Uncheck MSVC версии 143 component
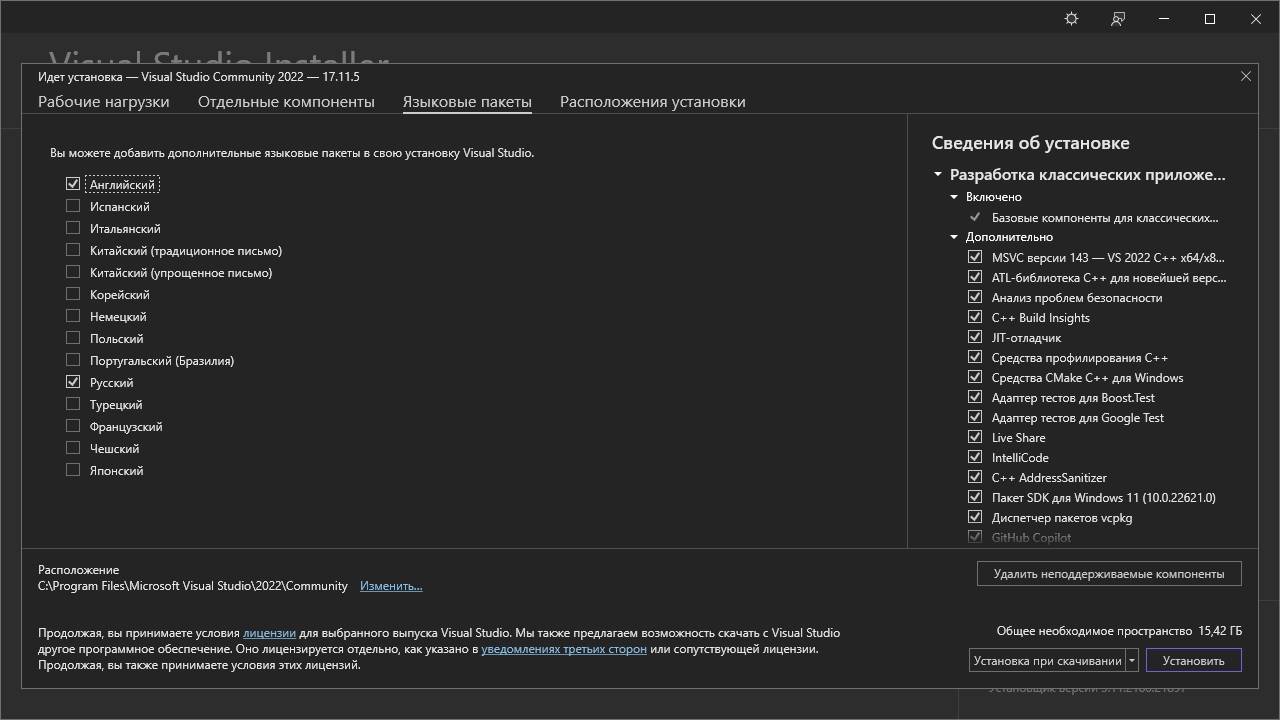The height and width of the screenshot is (720, 1280). pyautogui.click(x=975, y=257)
